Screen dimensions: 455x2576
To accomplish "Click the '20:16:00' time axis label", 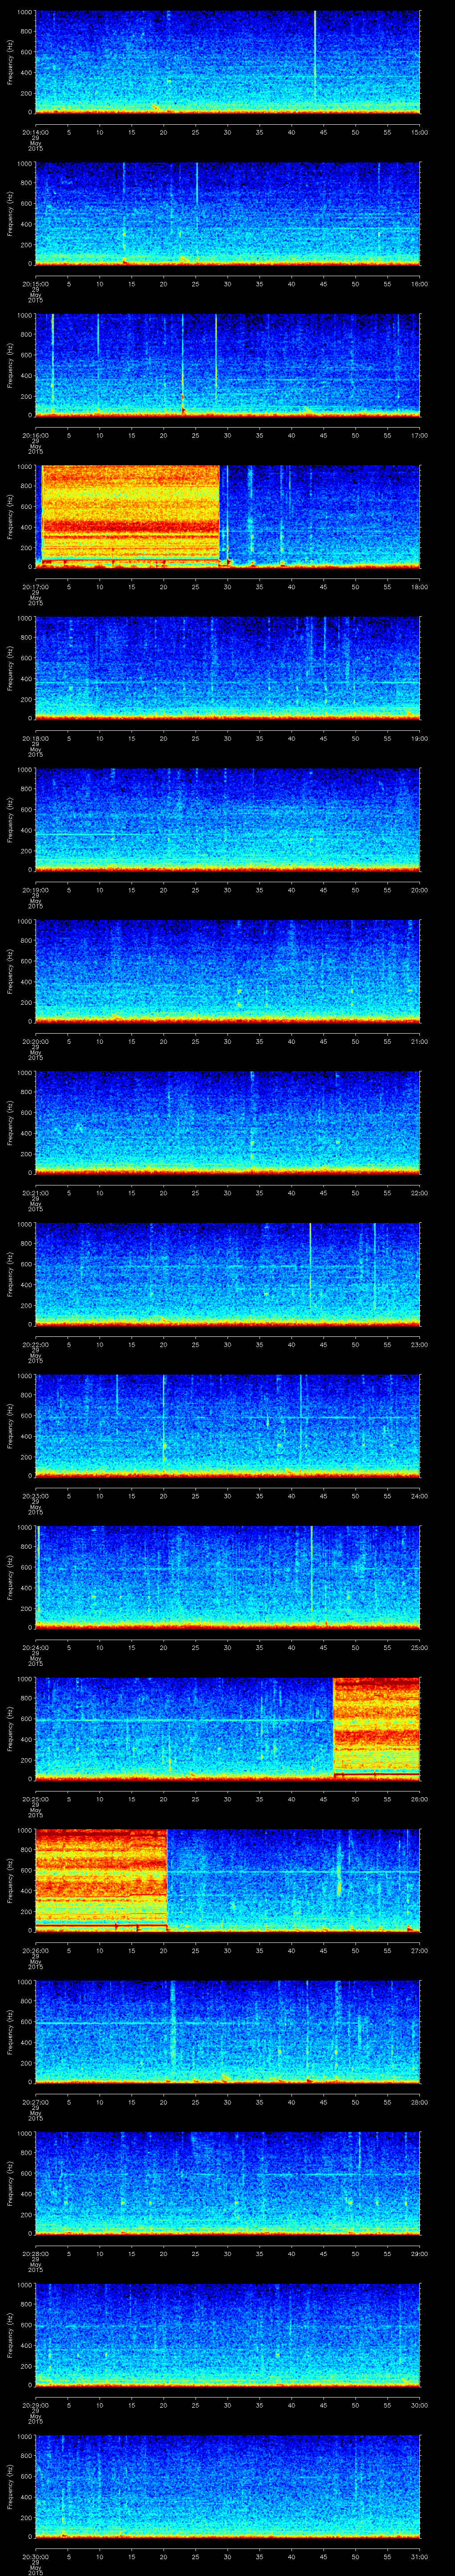I will click(x=35, y=434).
